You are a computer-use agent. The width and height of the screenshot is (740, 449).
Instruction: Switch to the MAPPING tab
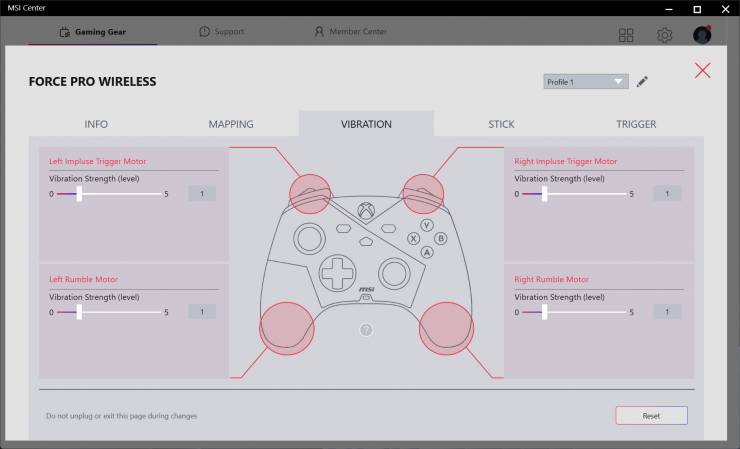click(x=231, y=124)
